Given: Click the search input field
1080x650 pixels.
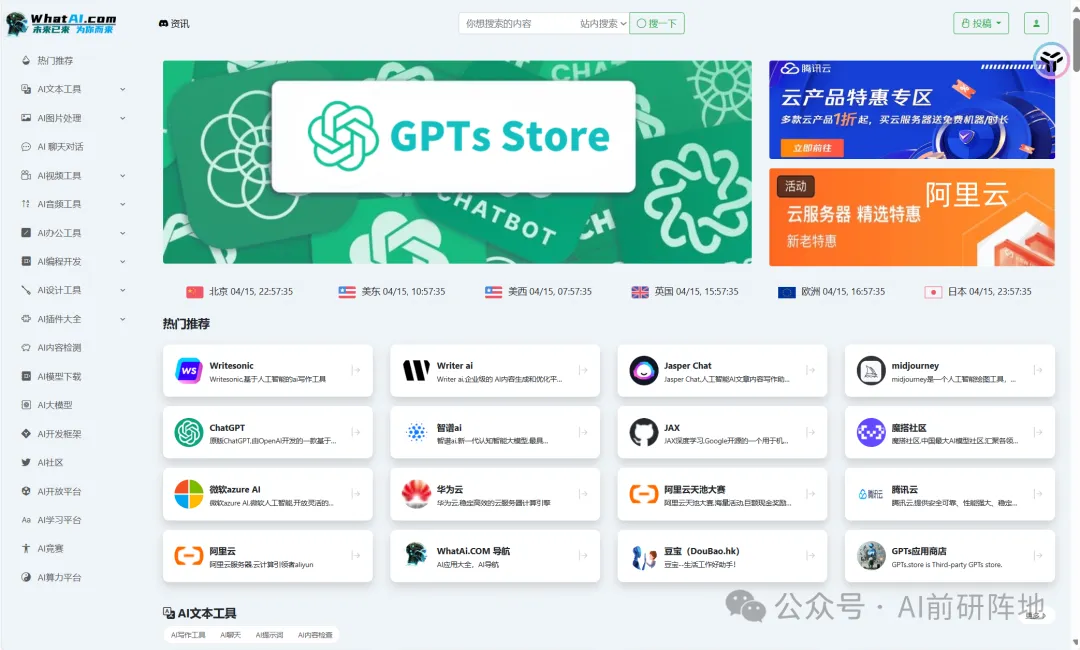Looking at the screenshot, I should [x=515, y=23].
